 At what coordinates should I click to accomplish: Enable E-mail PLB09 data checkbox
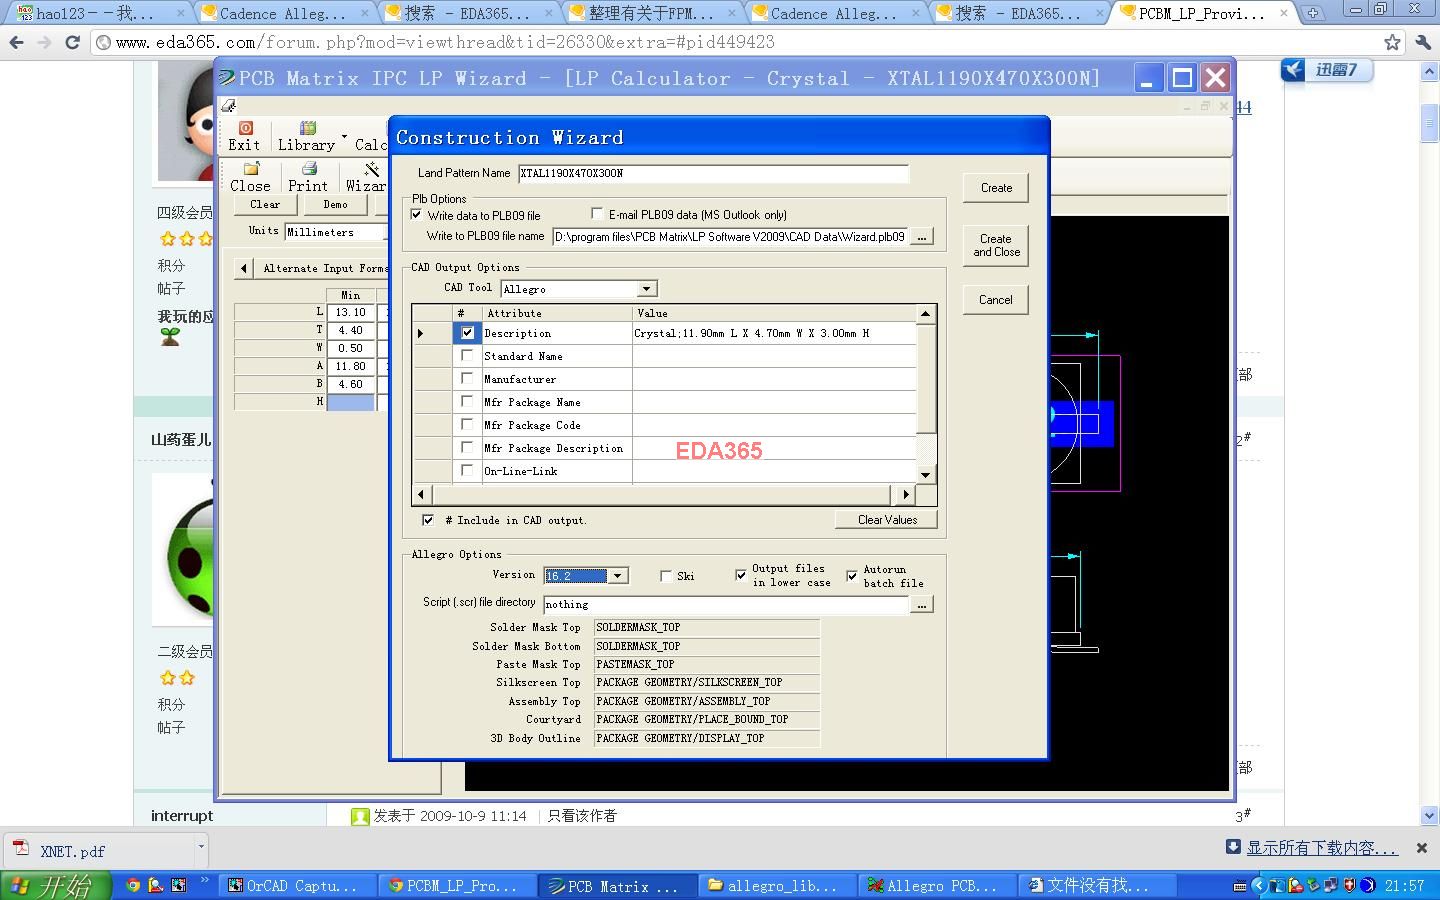[597, 214]
